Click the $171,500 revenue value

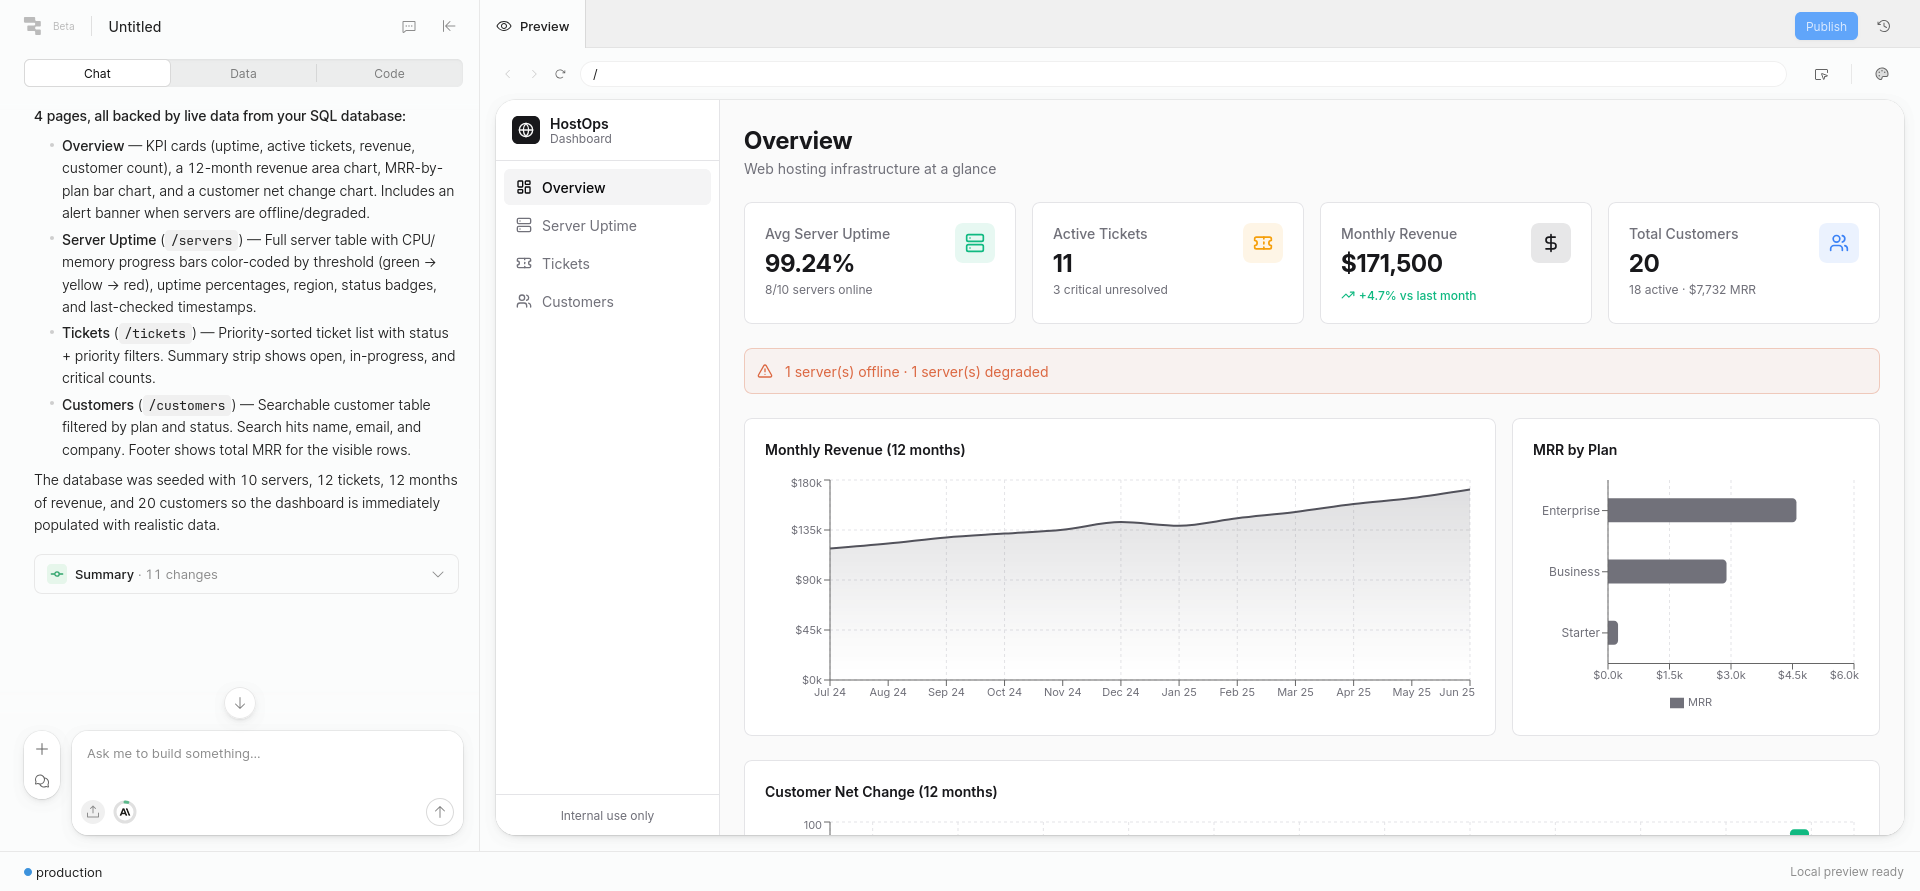[1391, 263]
